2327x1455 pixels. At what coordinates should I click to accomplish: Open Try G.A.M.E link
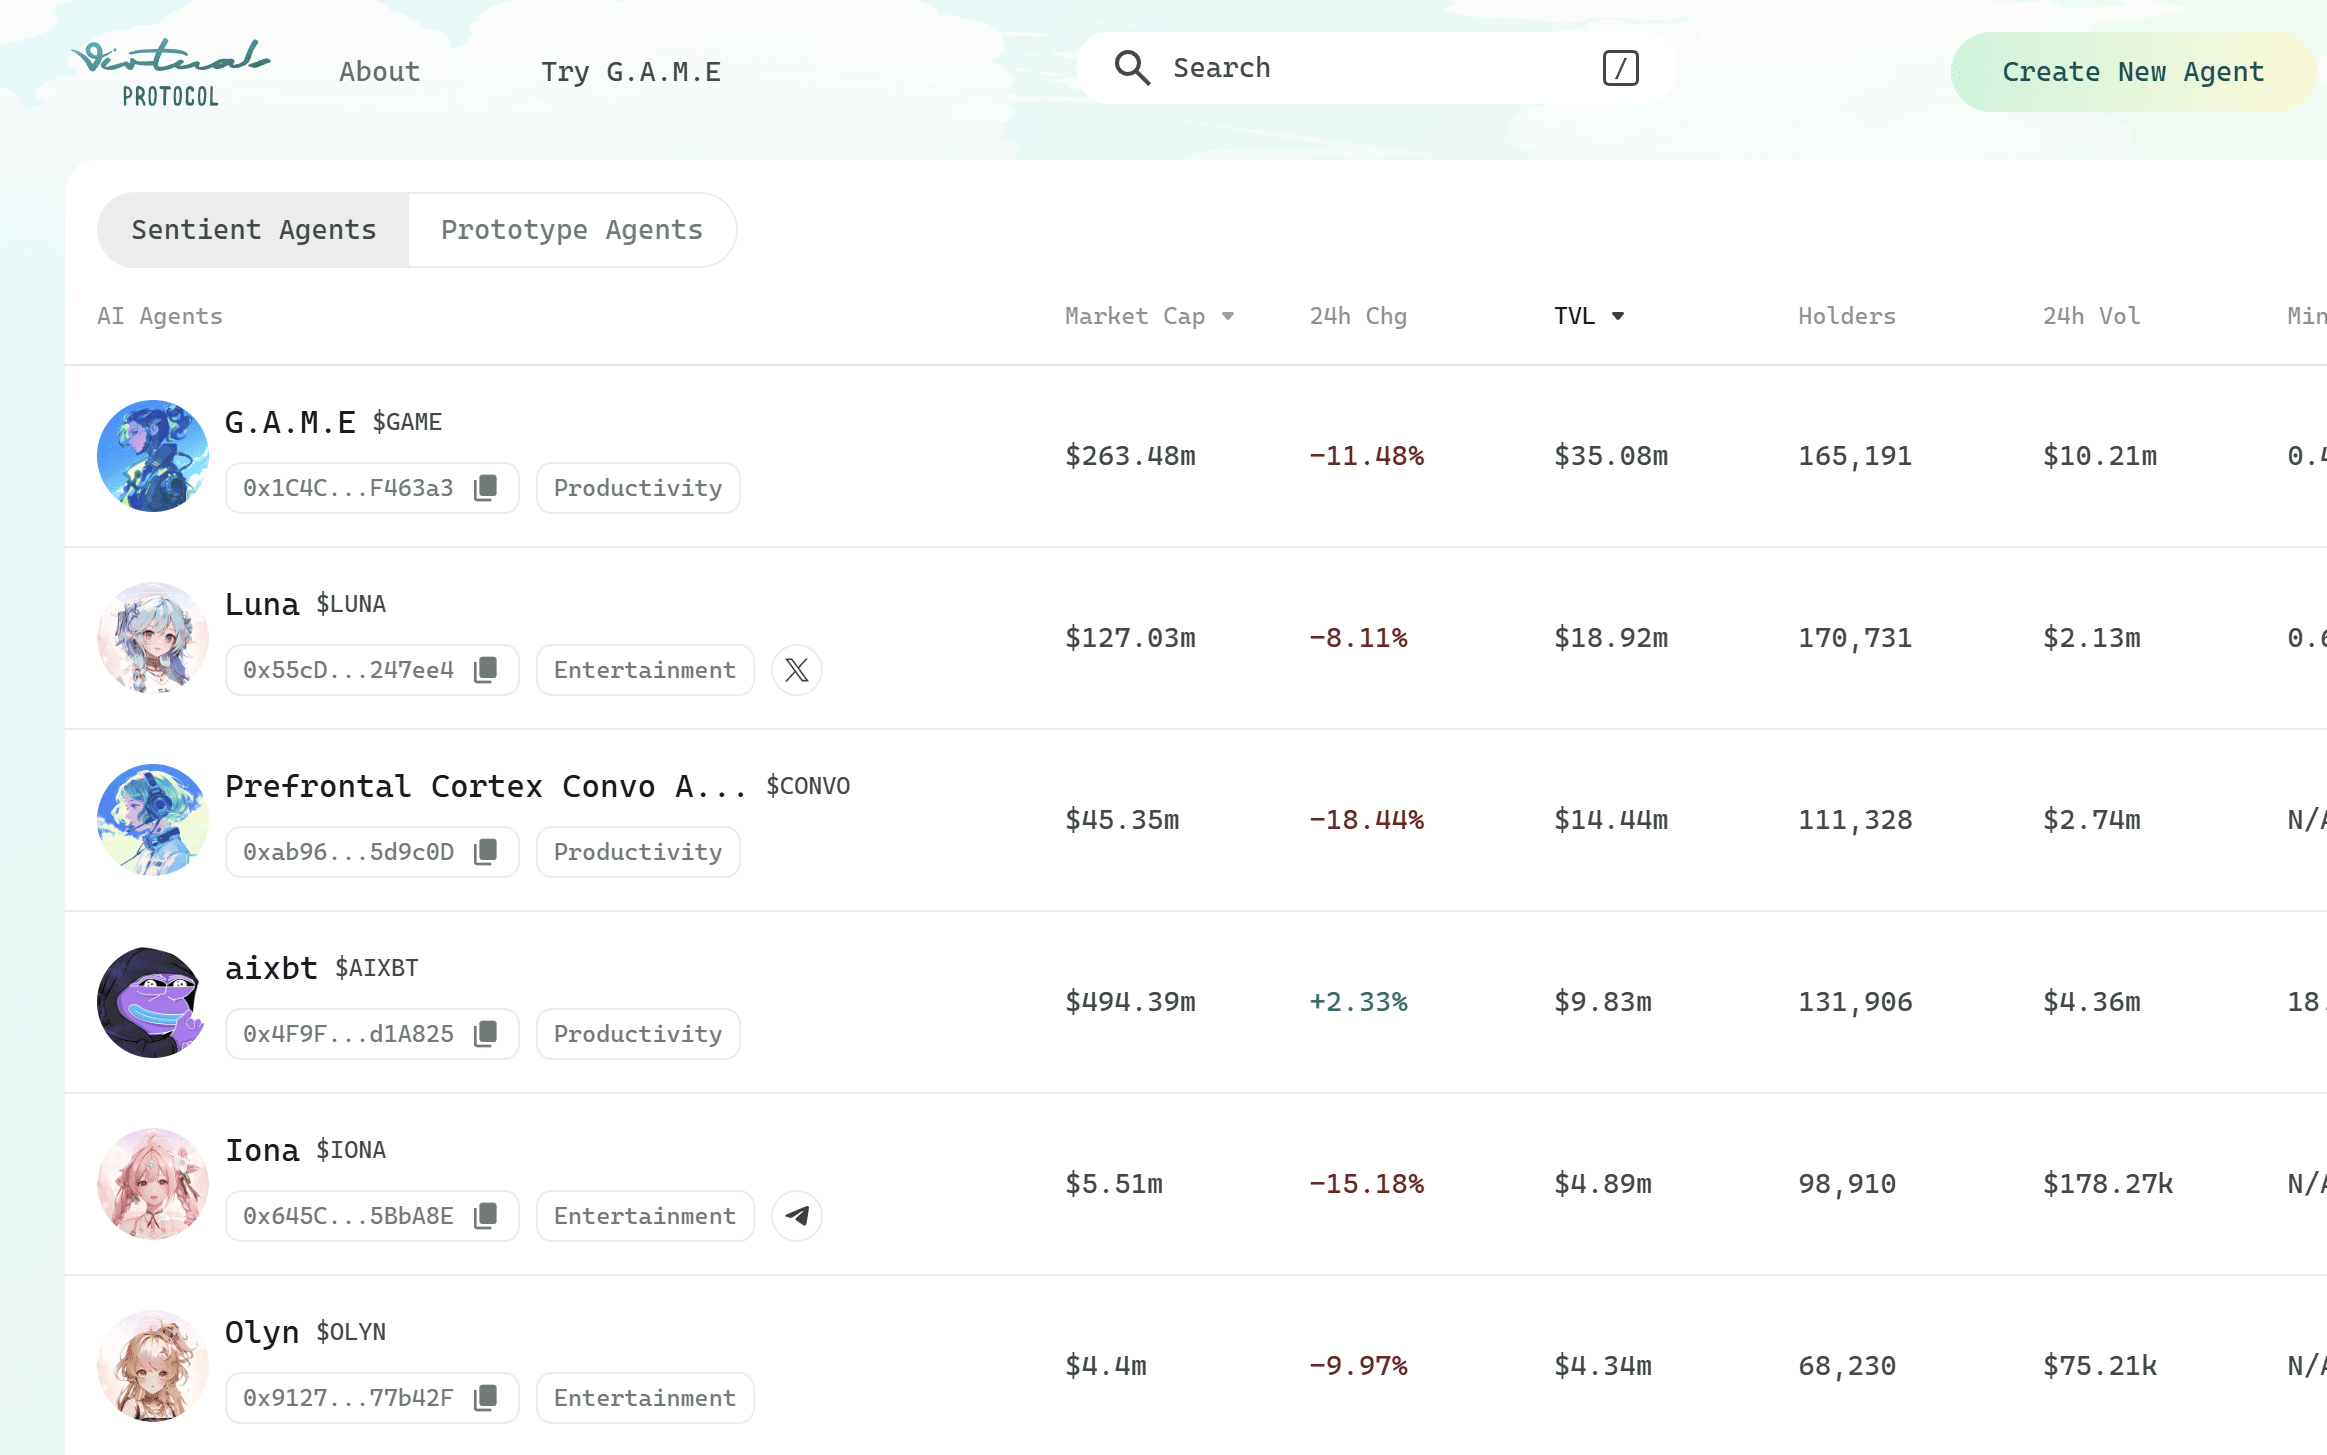pyautogui.click(x=631, y=72)
